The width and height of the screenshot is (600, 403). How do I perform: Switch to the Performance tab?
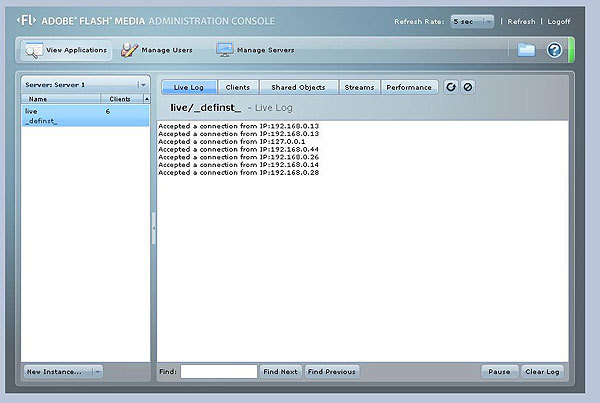[x=409, y=87]
